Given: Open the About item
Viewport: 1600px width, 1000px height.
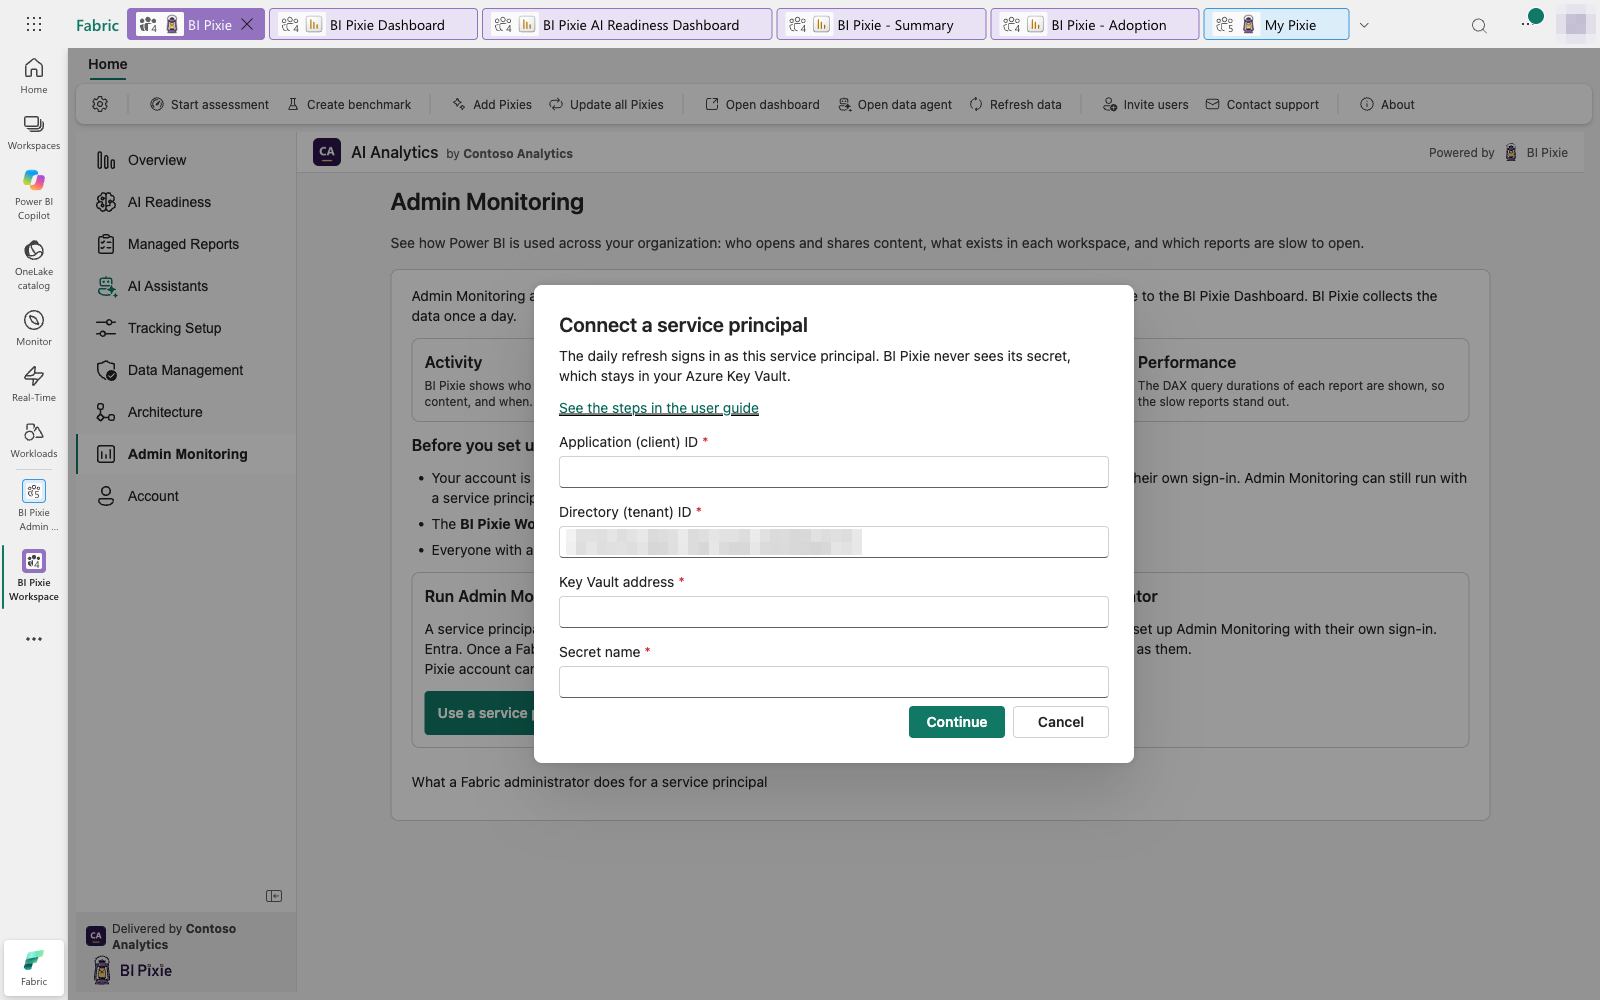Looking at the screenshot, I should click(x=1387, y=104).
